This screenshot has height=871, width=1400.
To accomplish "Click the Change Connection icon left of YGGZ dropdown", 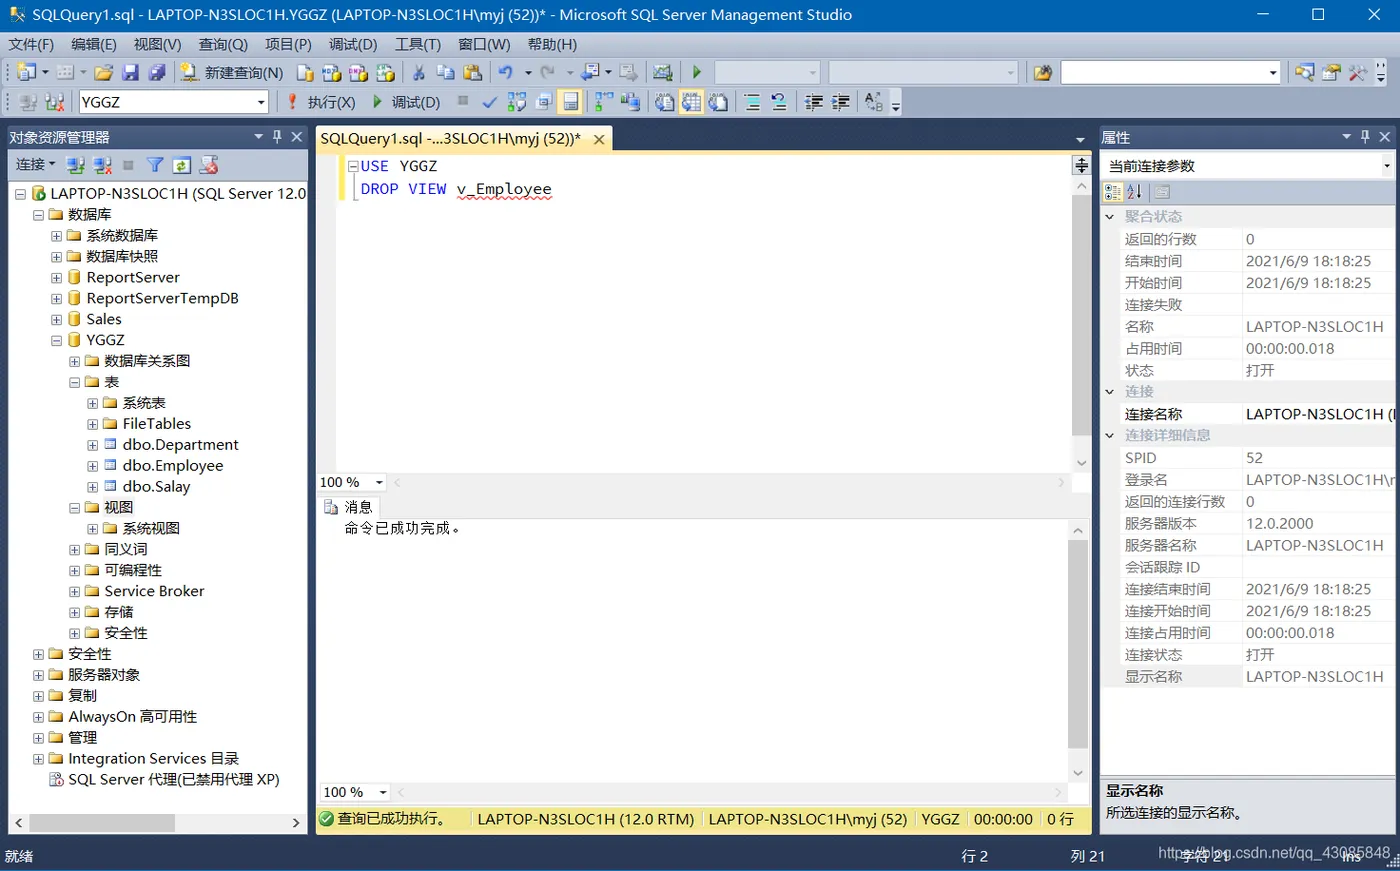I will (x=55, y=102).
